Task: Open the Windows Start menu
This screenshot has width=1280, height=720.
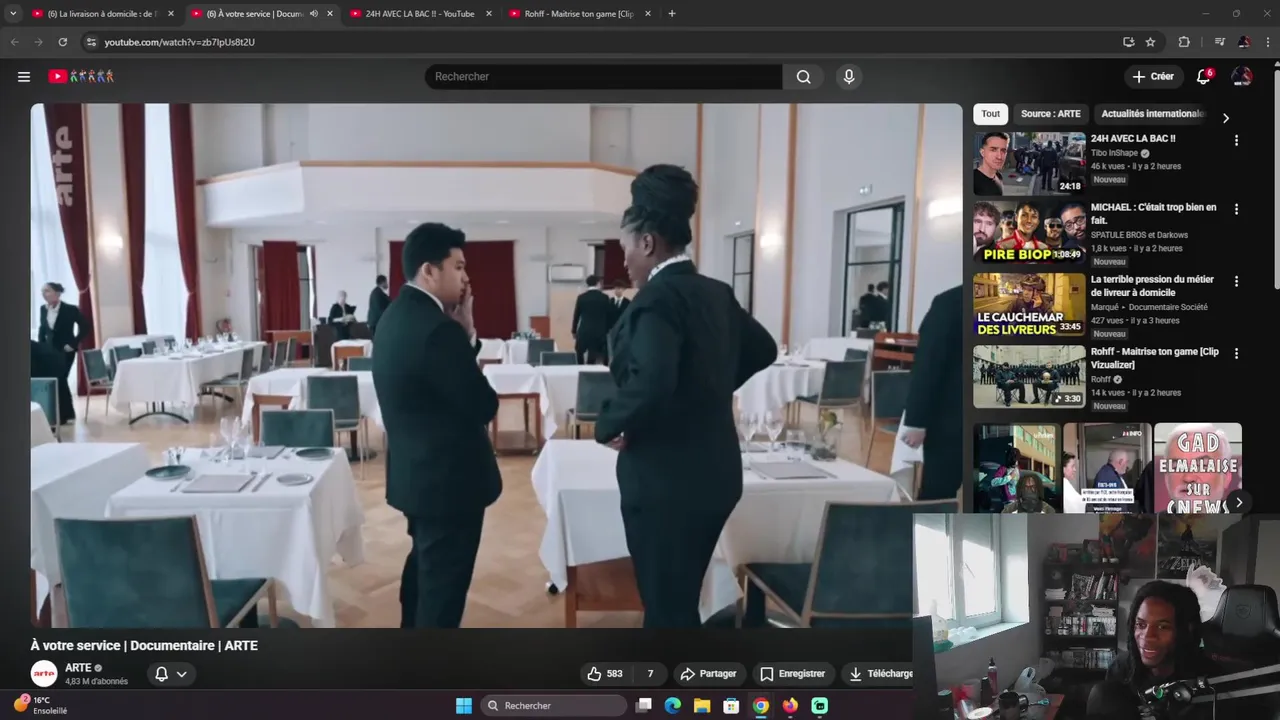Action: 464,706
